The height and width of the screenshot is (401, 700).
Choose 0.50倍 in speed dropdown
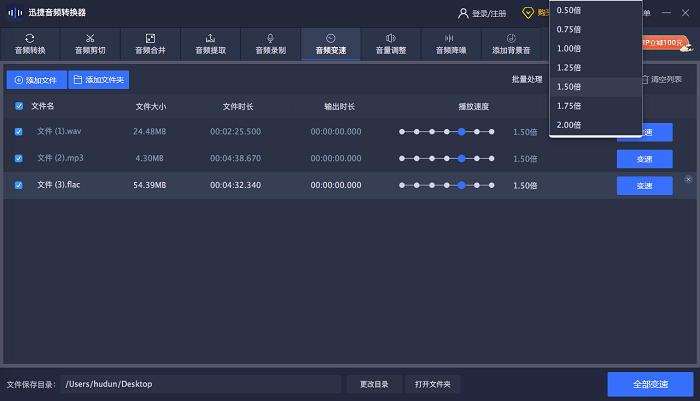click(596, 10)
